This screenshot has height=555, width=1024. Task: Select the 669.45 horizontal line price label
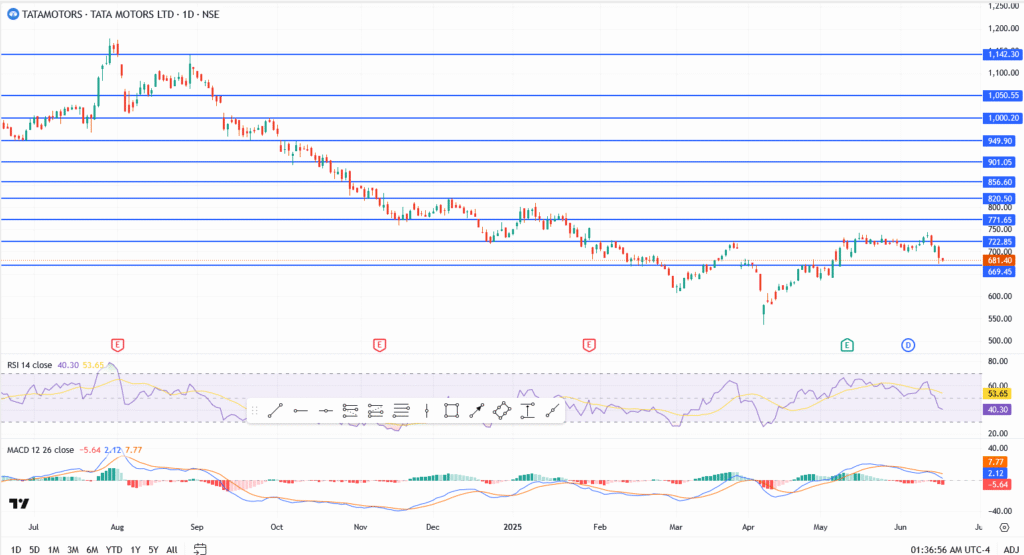[999, 272]
